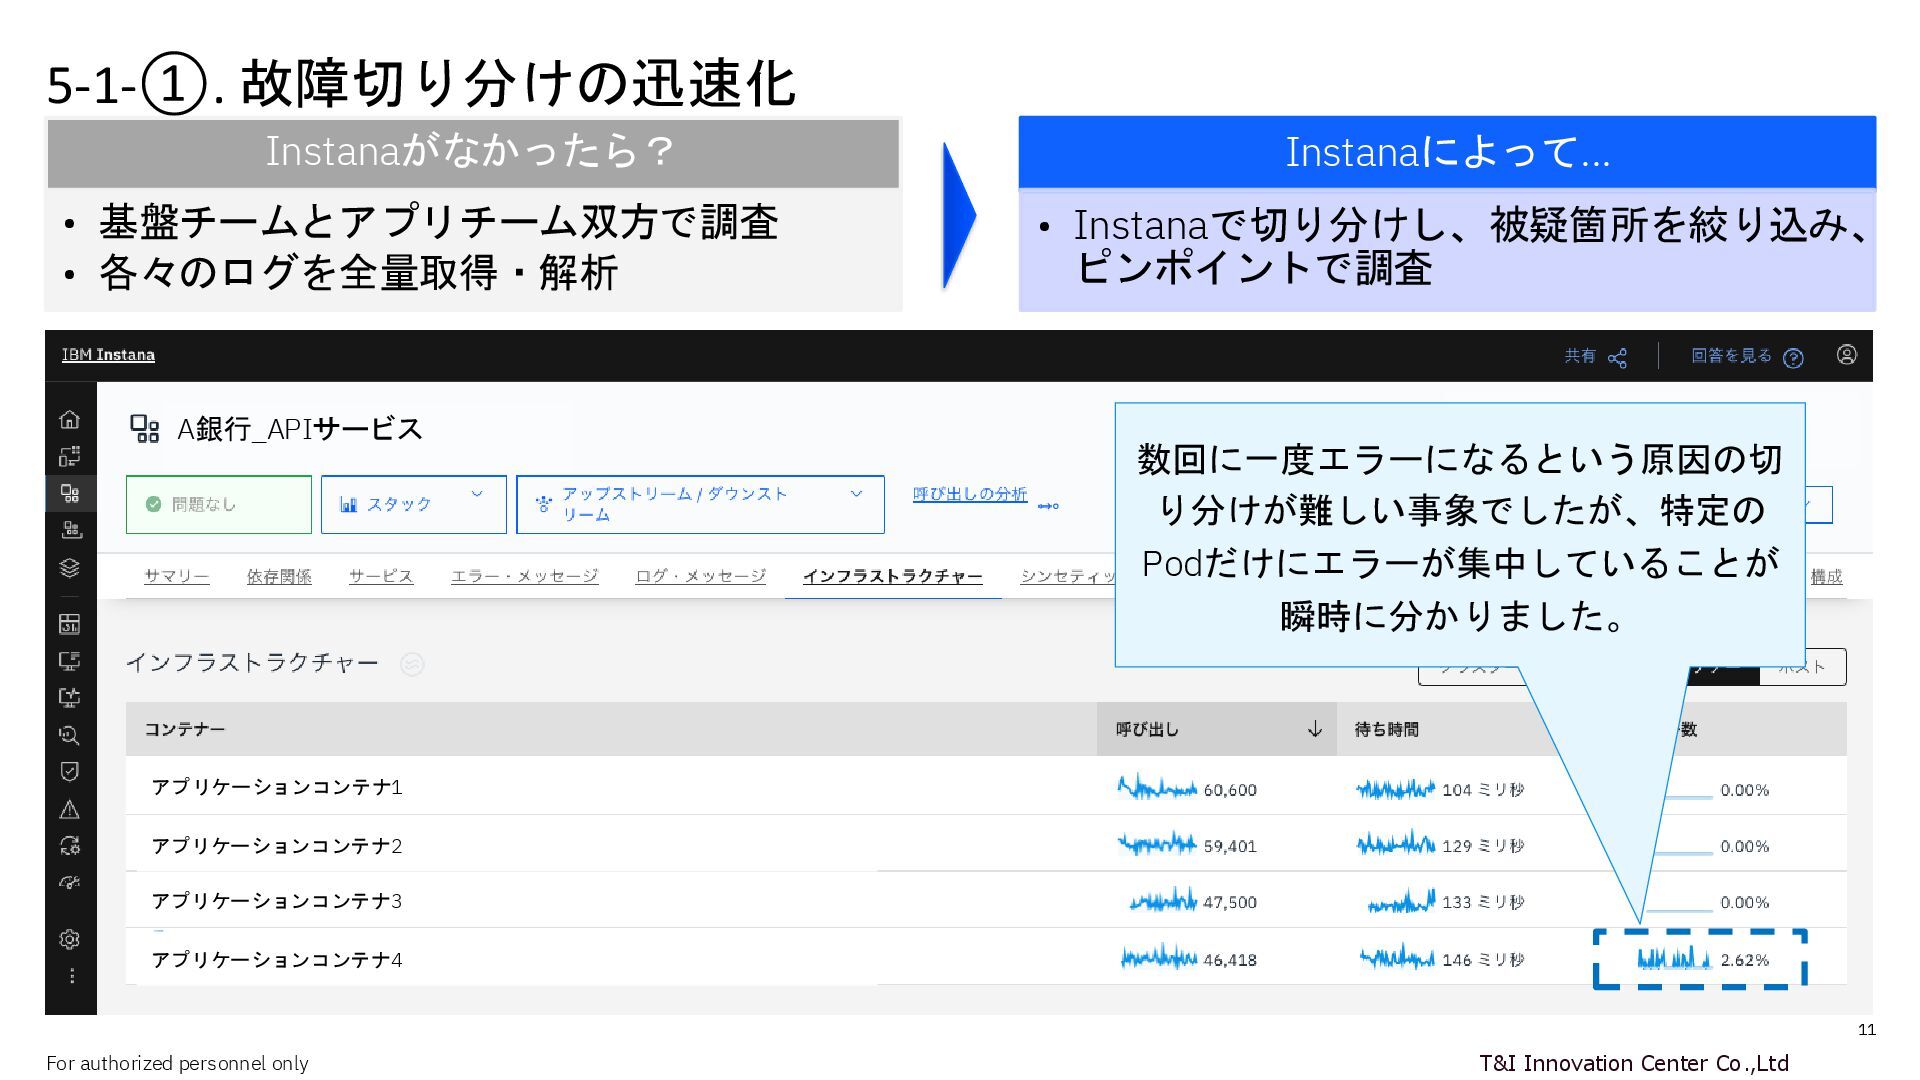Image resolution: width=1920 pixels, height=1080 pixels.
Task: Expand the スタック dropdown
Action: click(x=413, y=504)
